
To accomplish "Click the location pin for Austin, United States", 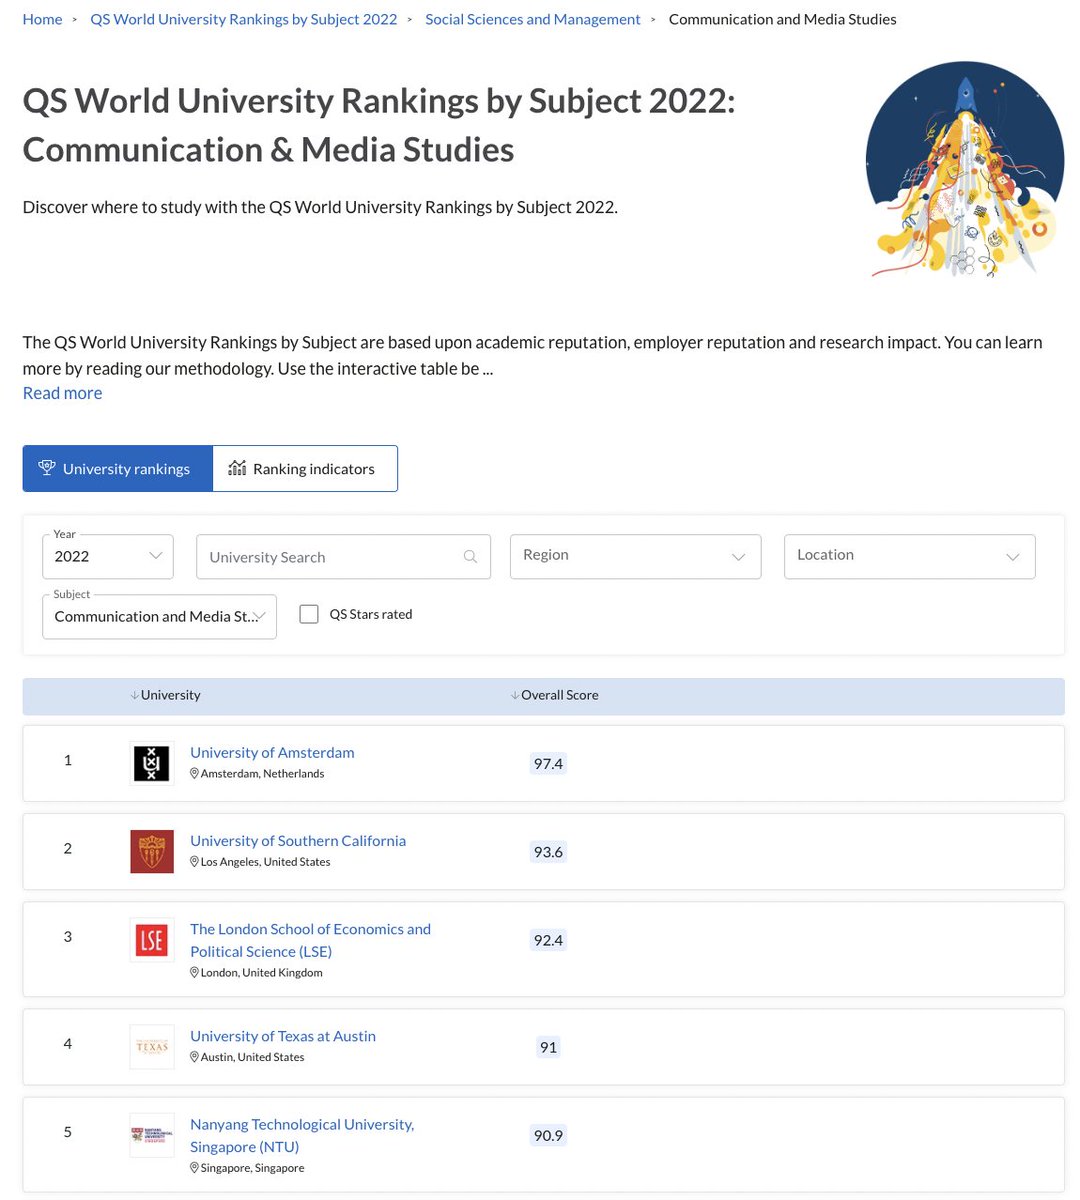I will click(x=195, y=1056).
